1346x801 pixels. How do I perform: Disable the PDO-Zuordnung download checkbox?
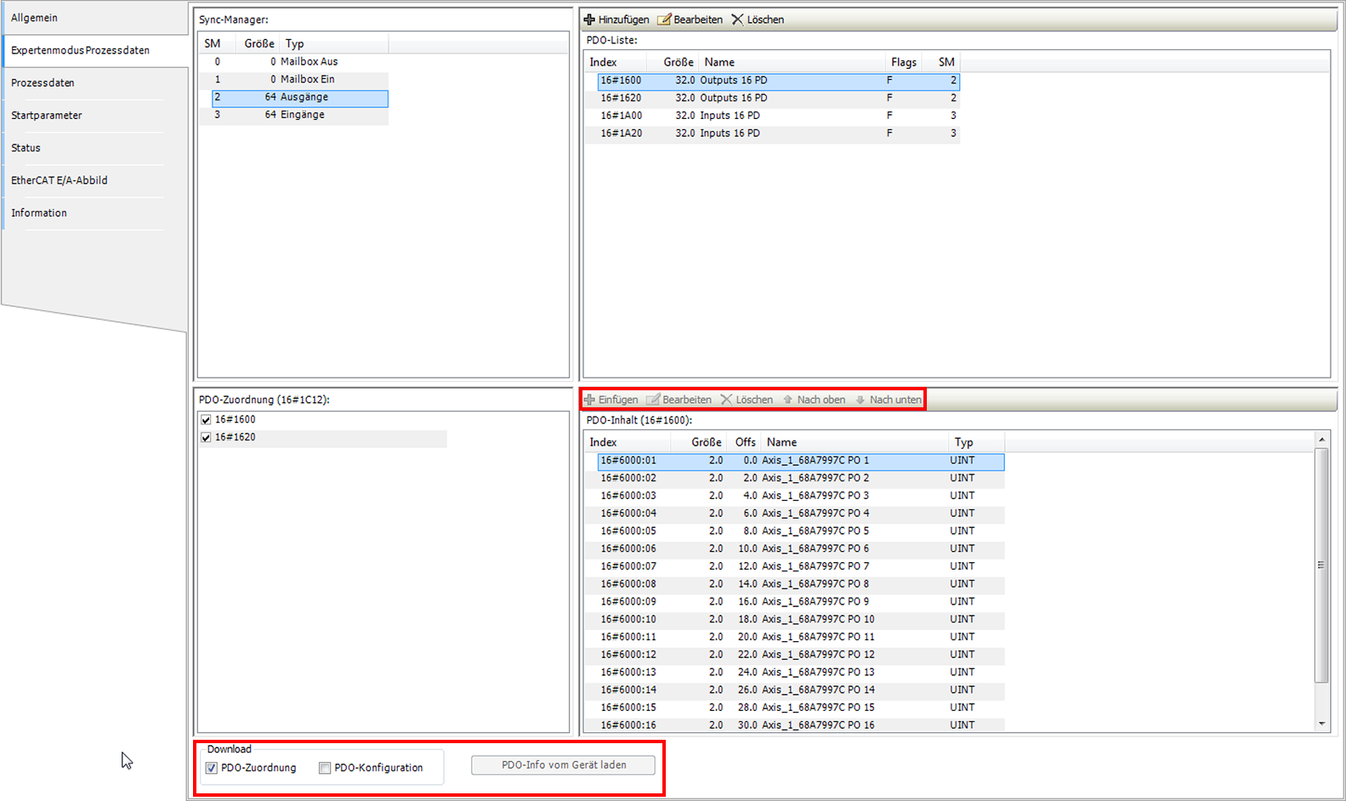click(211, 768)
